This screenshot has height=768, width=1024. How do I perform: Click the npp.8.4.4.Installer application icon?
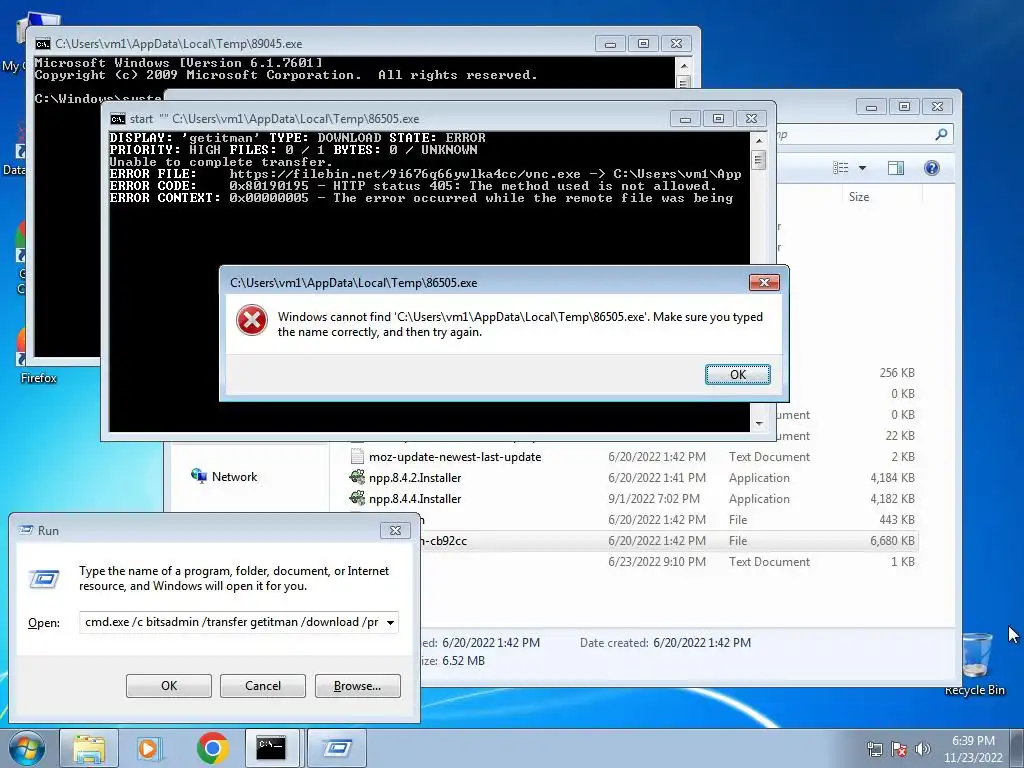tap(357, 498)
